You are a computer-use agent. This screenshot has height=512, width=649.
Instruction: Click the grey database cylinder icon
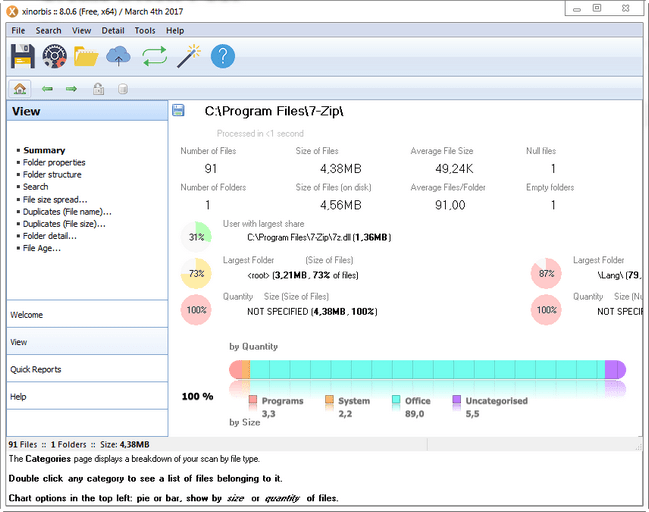pos(123,89)
